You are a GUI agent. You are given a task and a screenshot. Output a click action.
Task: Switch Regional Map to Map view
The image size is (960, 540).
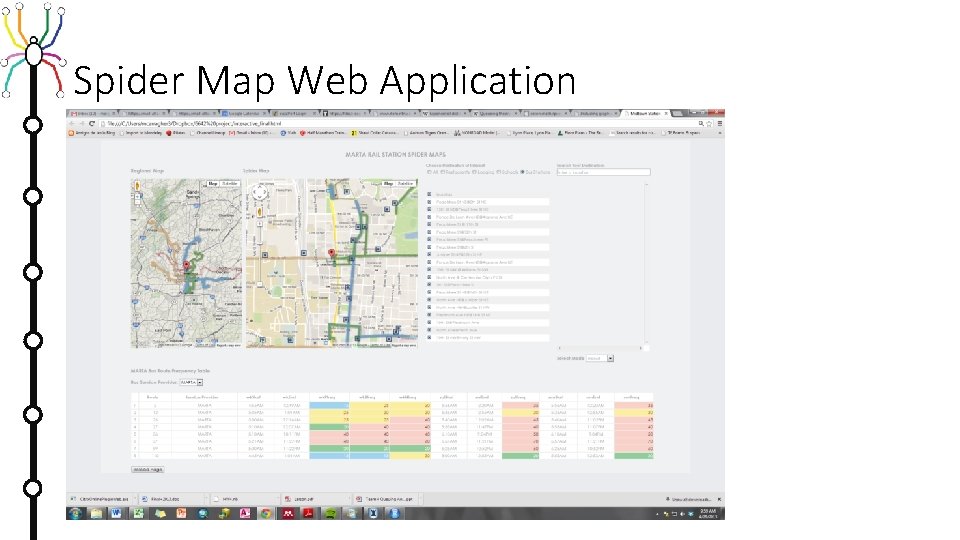212,184
